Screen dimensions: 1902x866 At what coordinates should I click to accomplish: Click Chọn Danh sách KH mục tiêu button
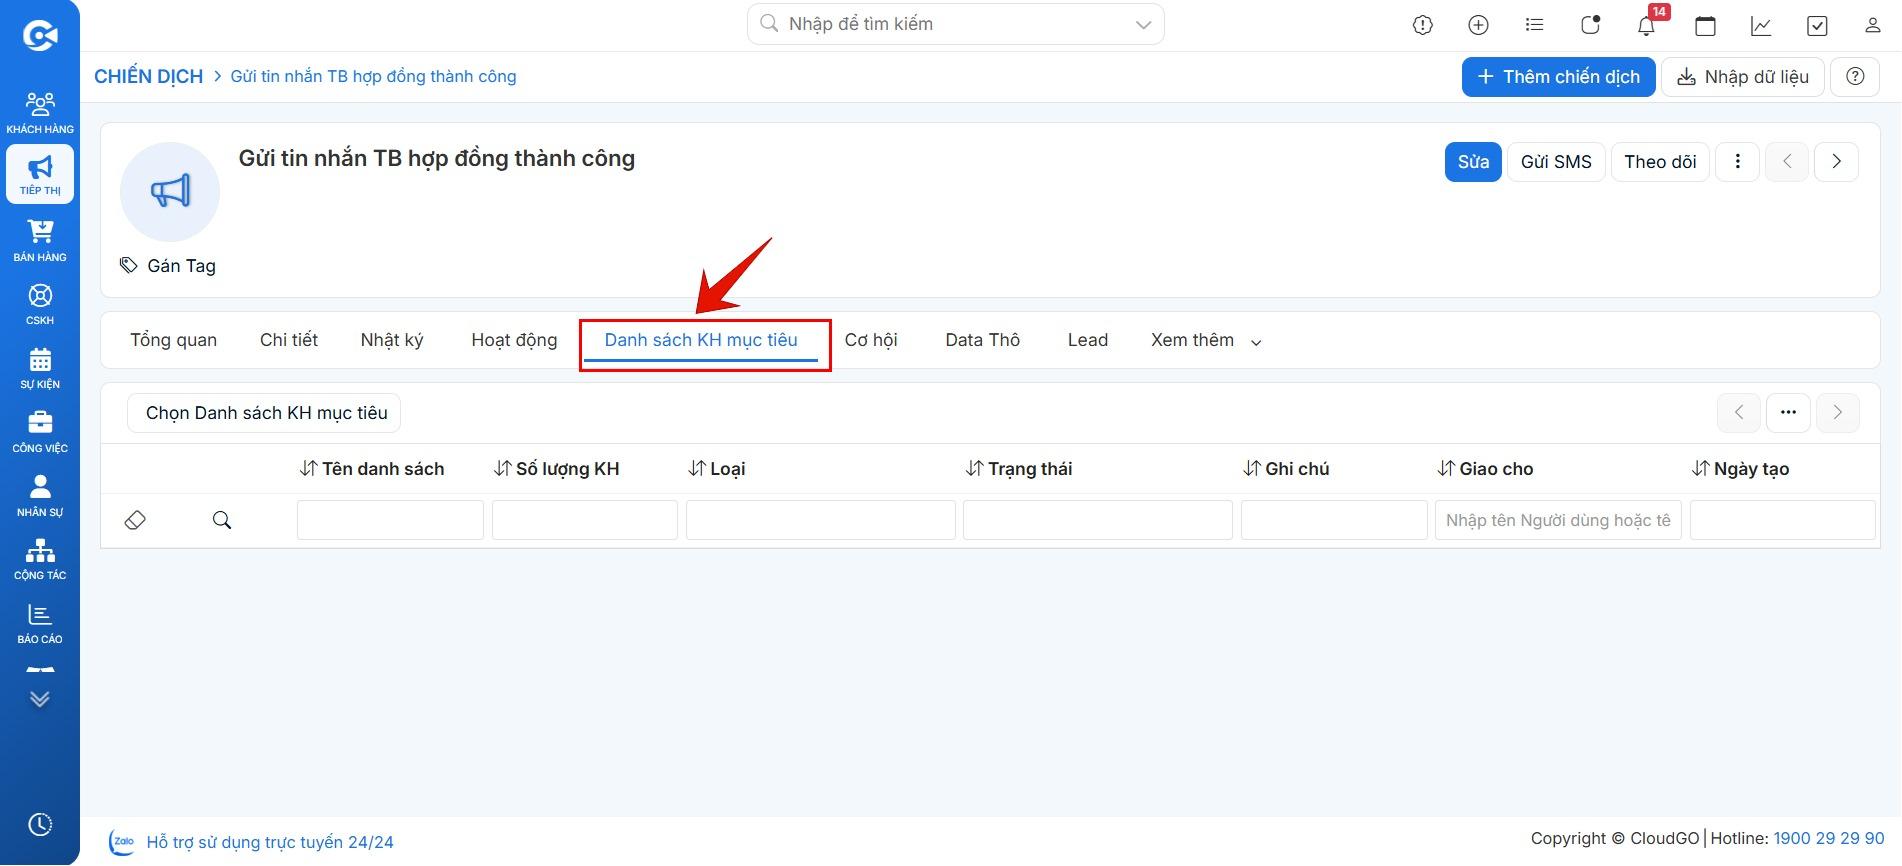click(x=265, y=413)
